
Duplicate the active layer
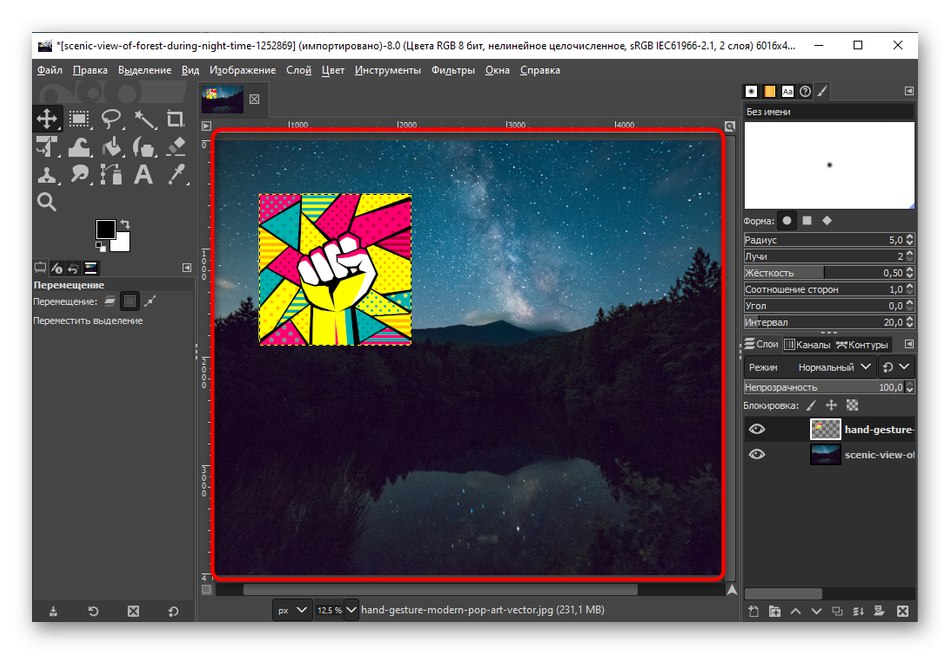838,611
